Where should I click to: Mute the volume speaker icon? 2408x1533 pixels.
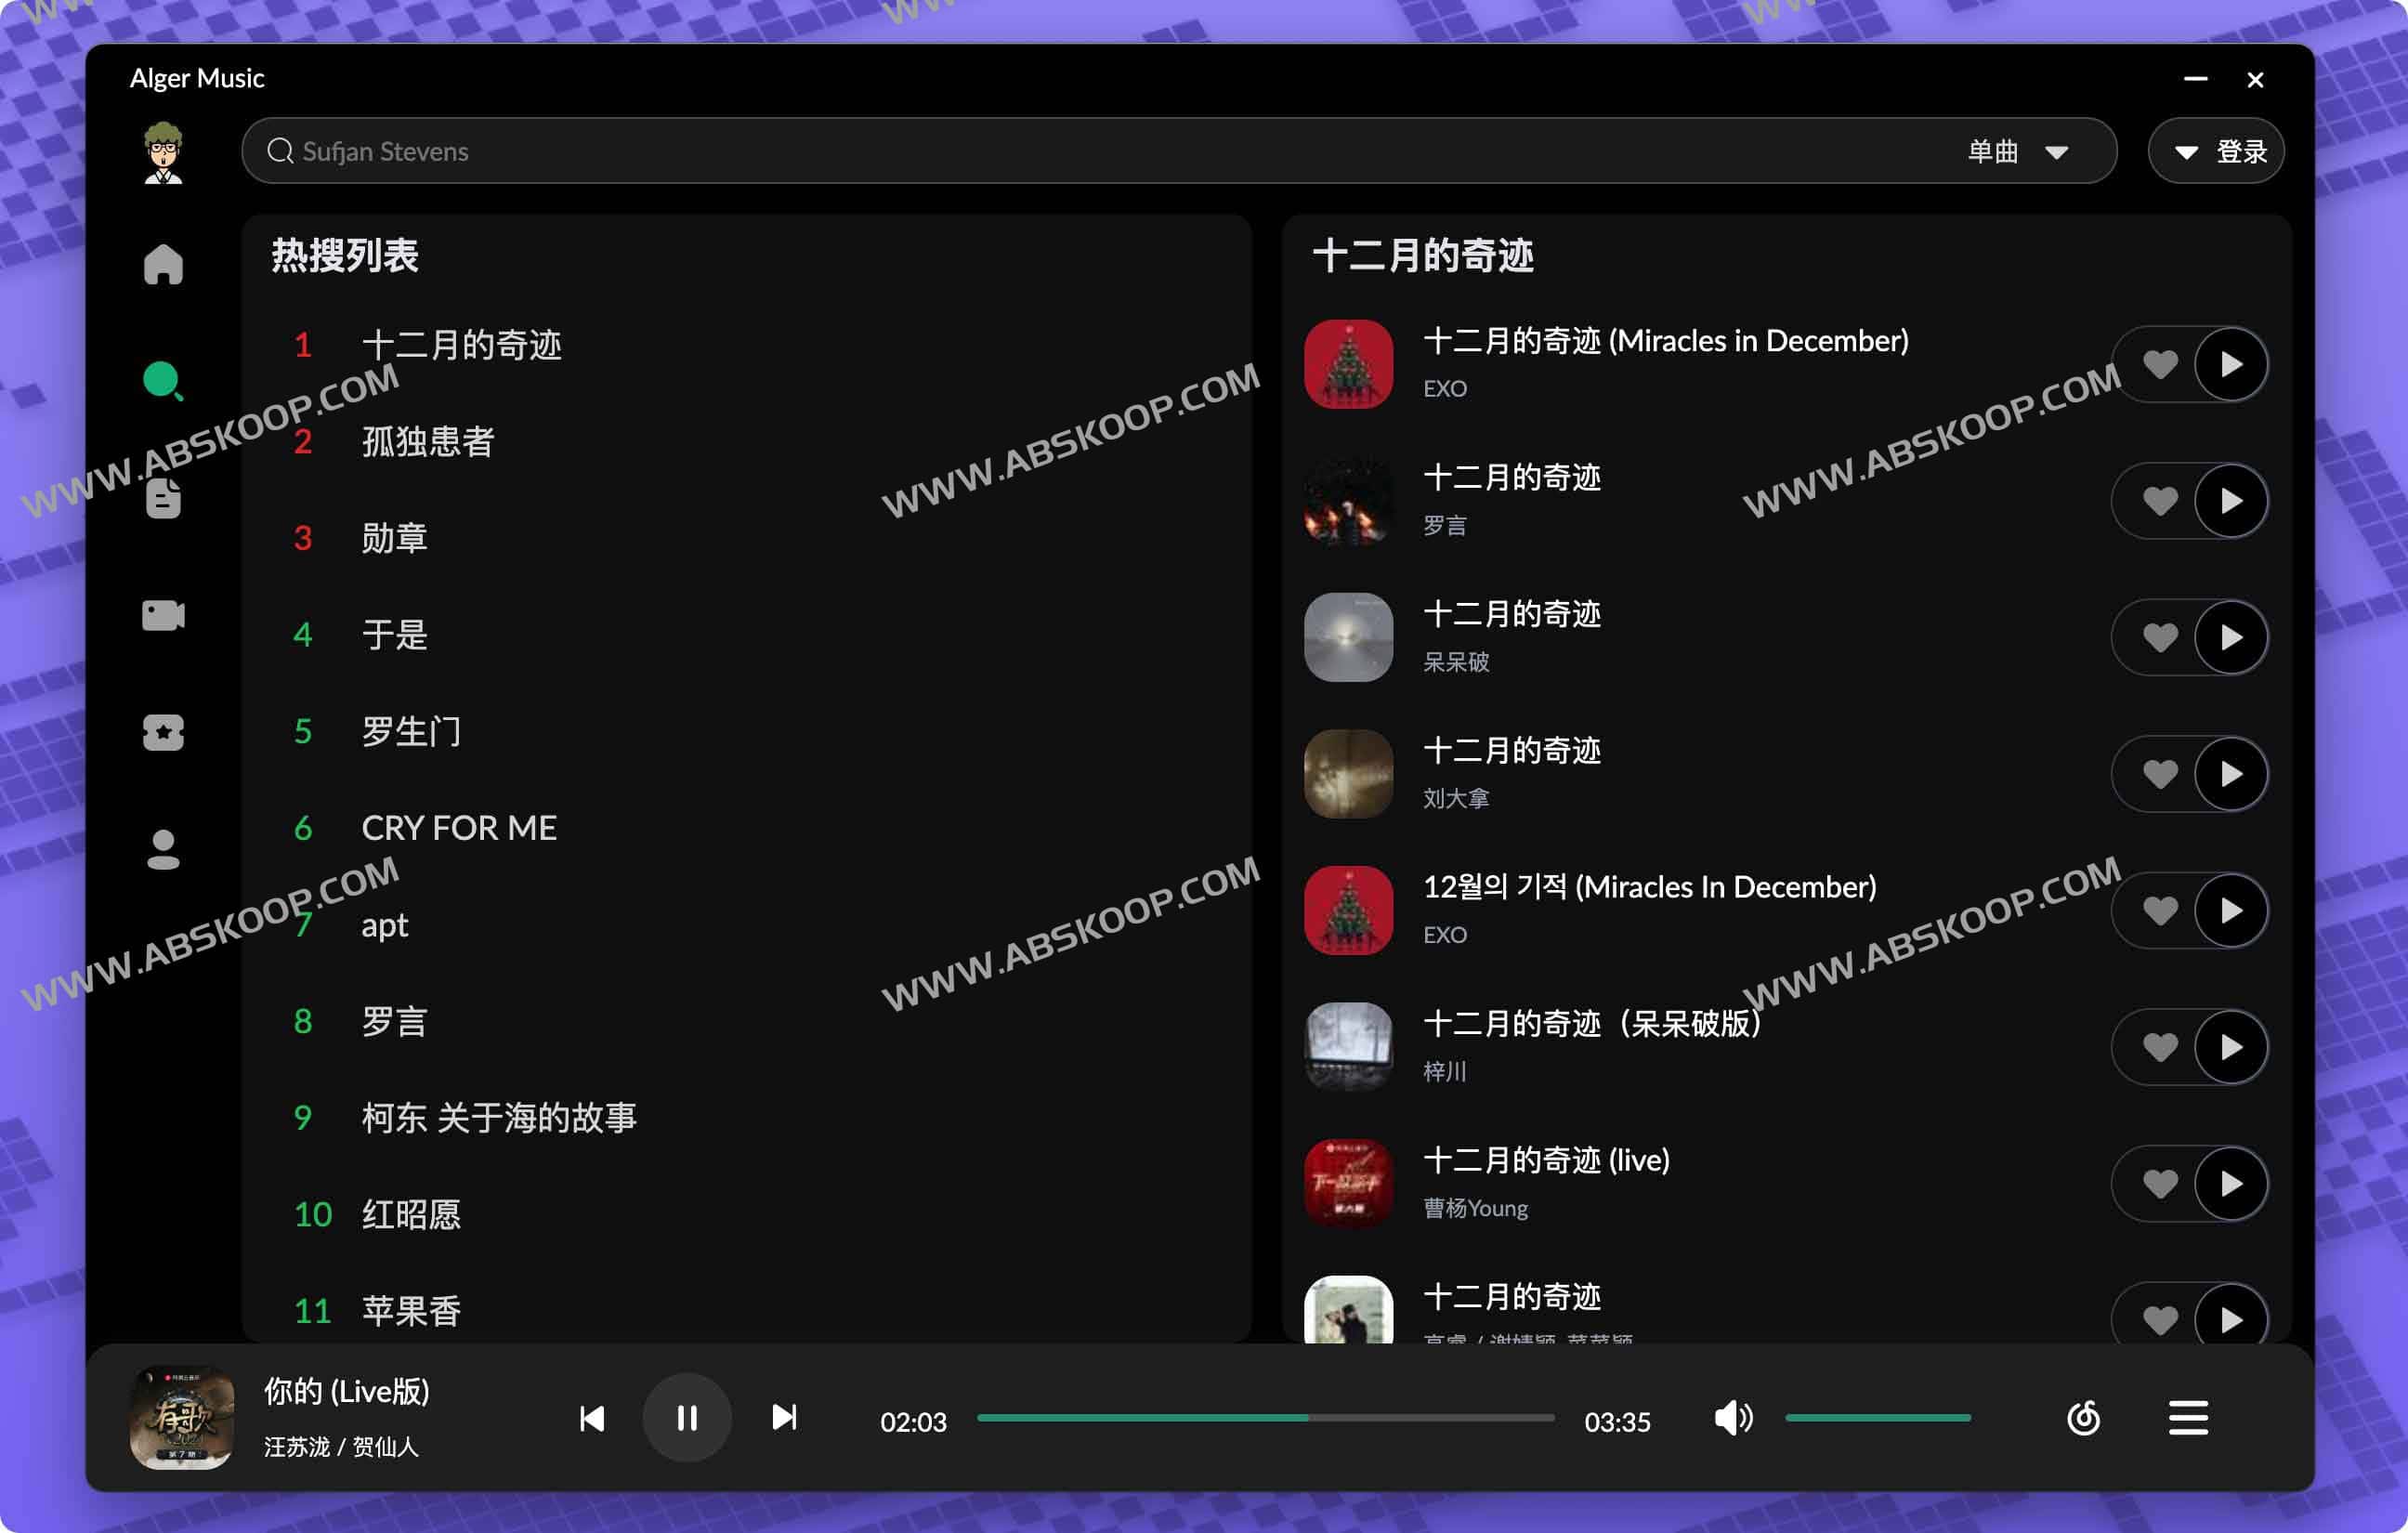(1732, 1417)
